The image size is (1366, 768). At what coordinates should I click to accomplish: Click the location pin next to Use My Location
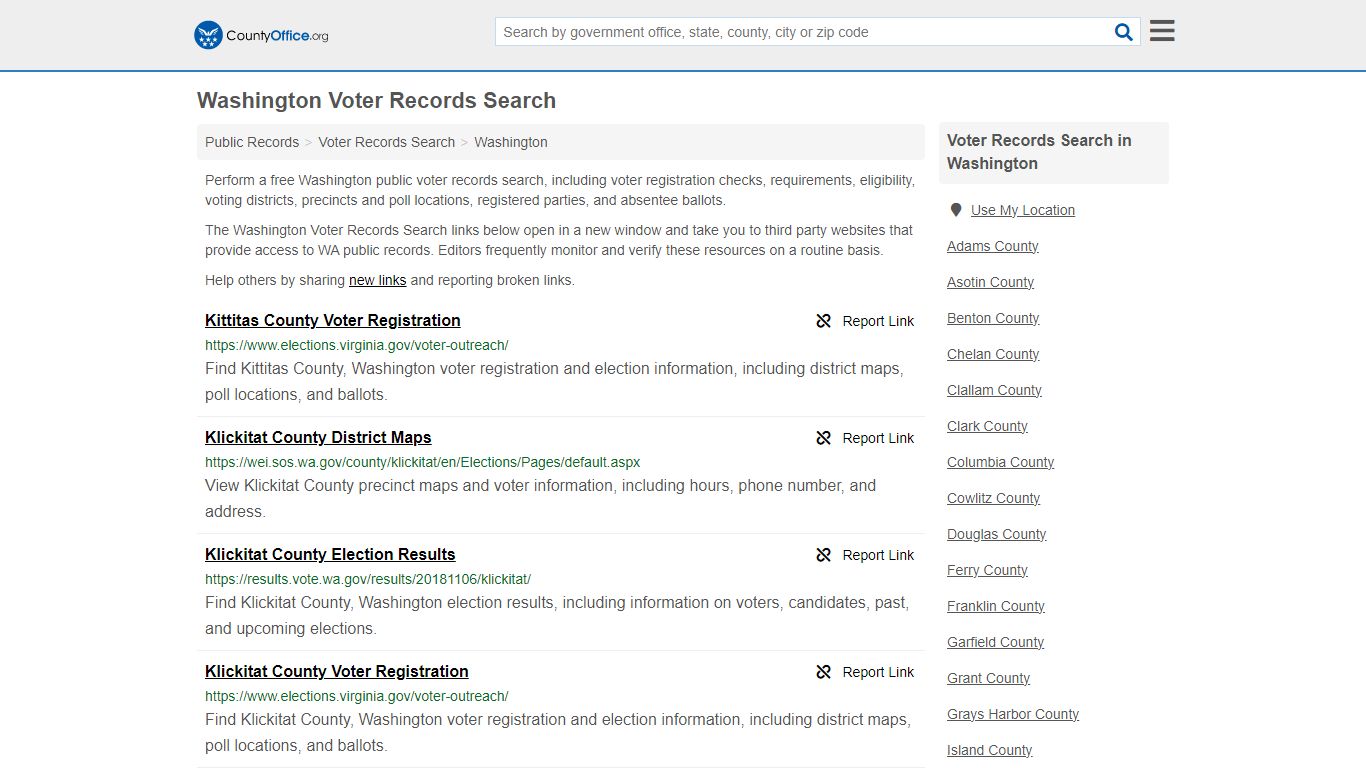pos(955,210)
